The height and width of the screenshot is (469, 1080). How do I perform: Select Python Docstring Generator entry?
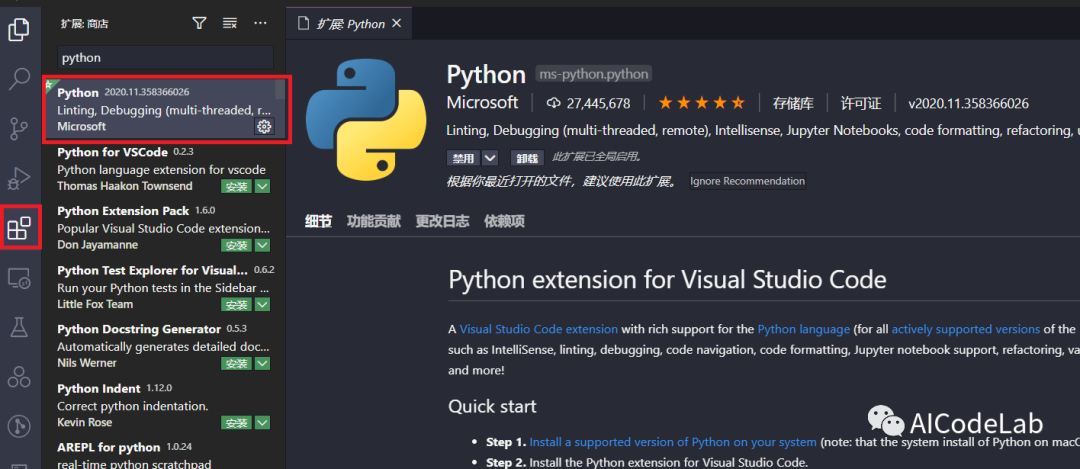[x=163, y=346]
